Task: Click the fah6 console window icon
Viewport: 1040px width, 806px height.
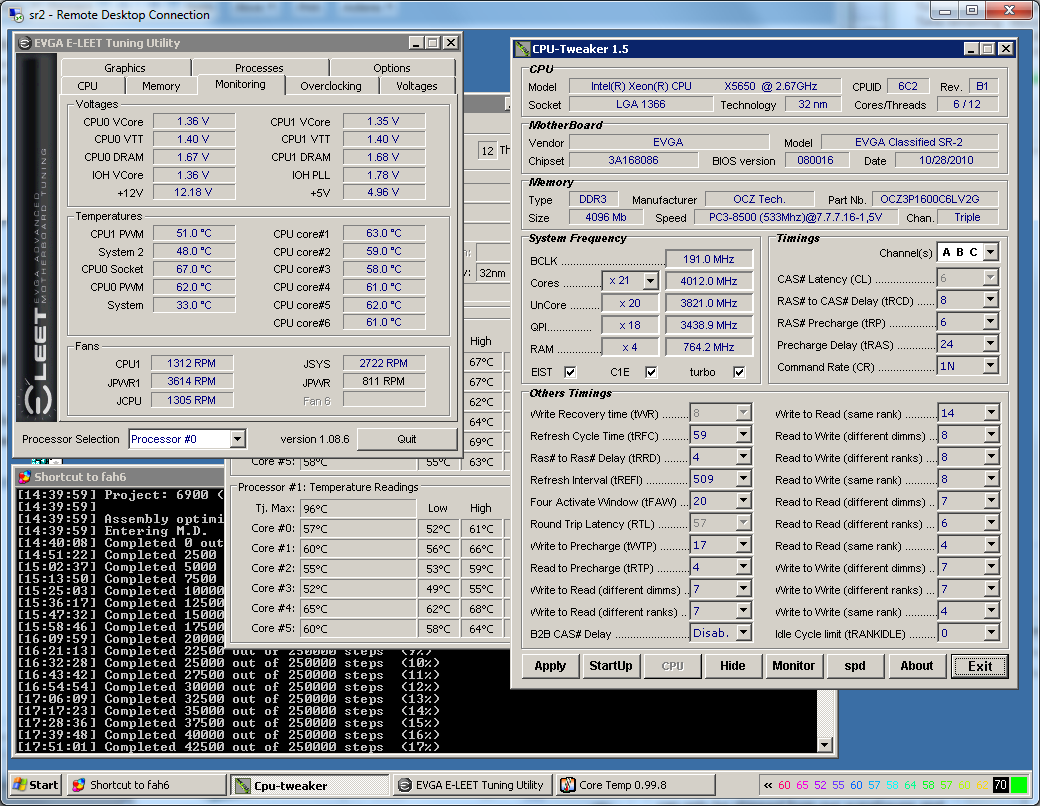Action: click(x=25, y=477)
